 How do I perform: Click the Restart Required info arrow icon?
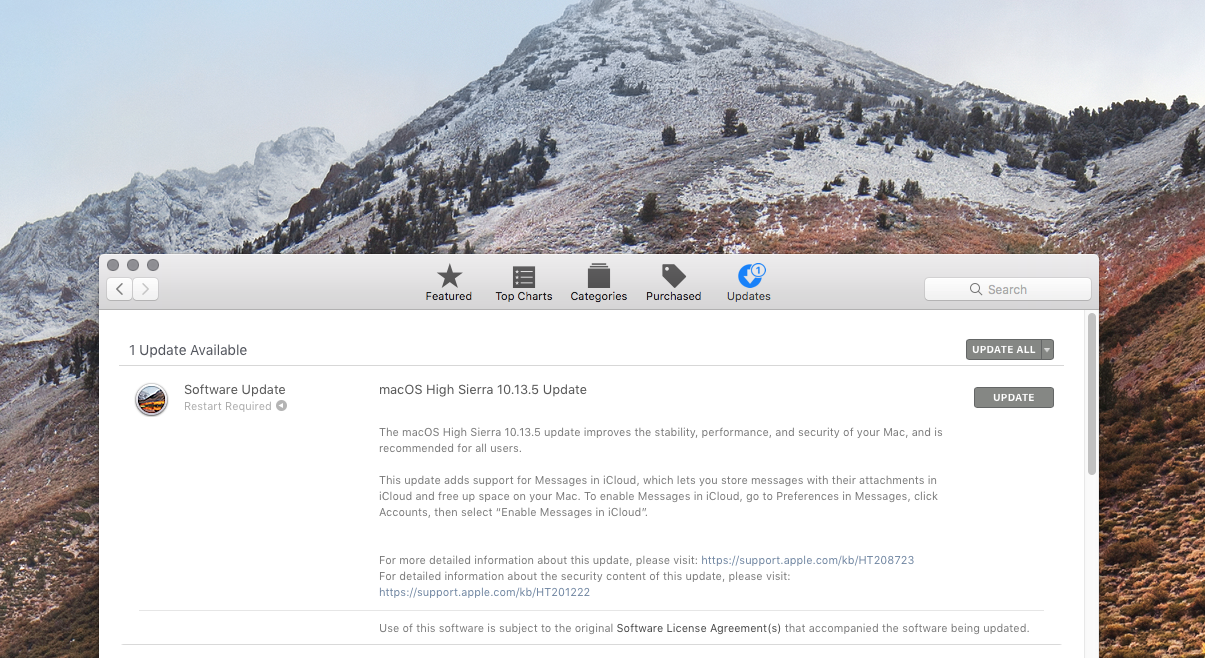click(282, 406)
